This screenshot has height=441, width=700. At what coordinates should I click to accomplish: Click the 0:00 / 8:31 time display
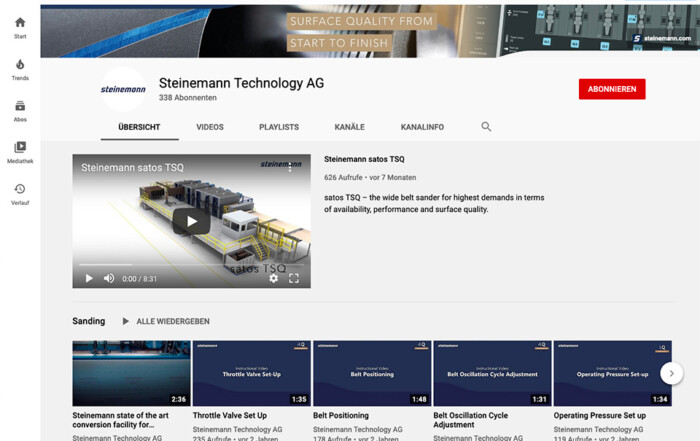(139, 279)
